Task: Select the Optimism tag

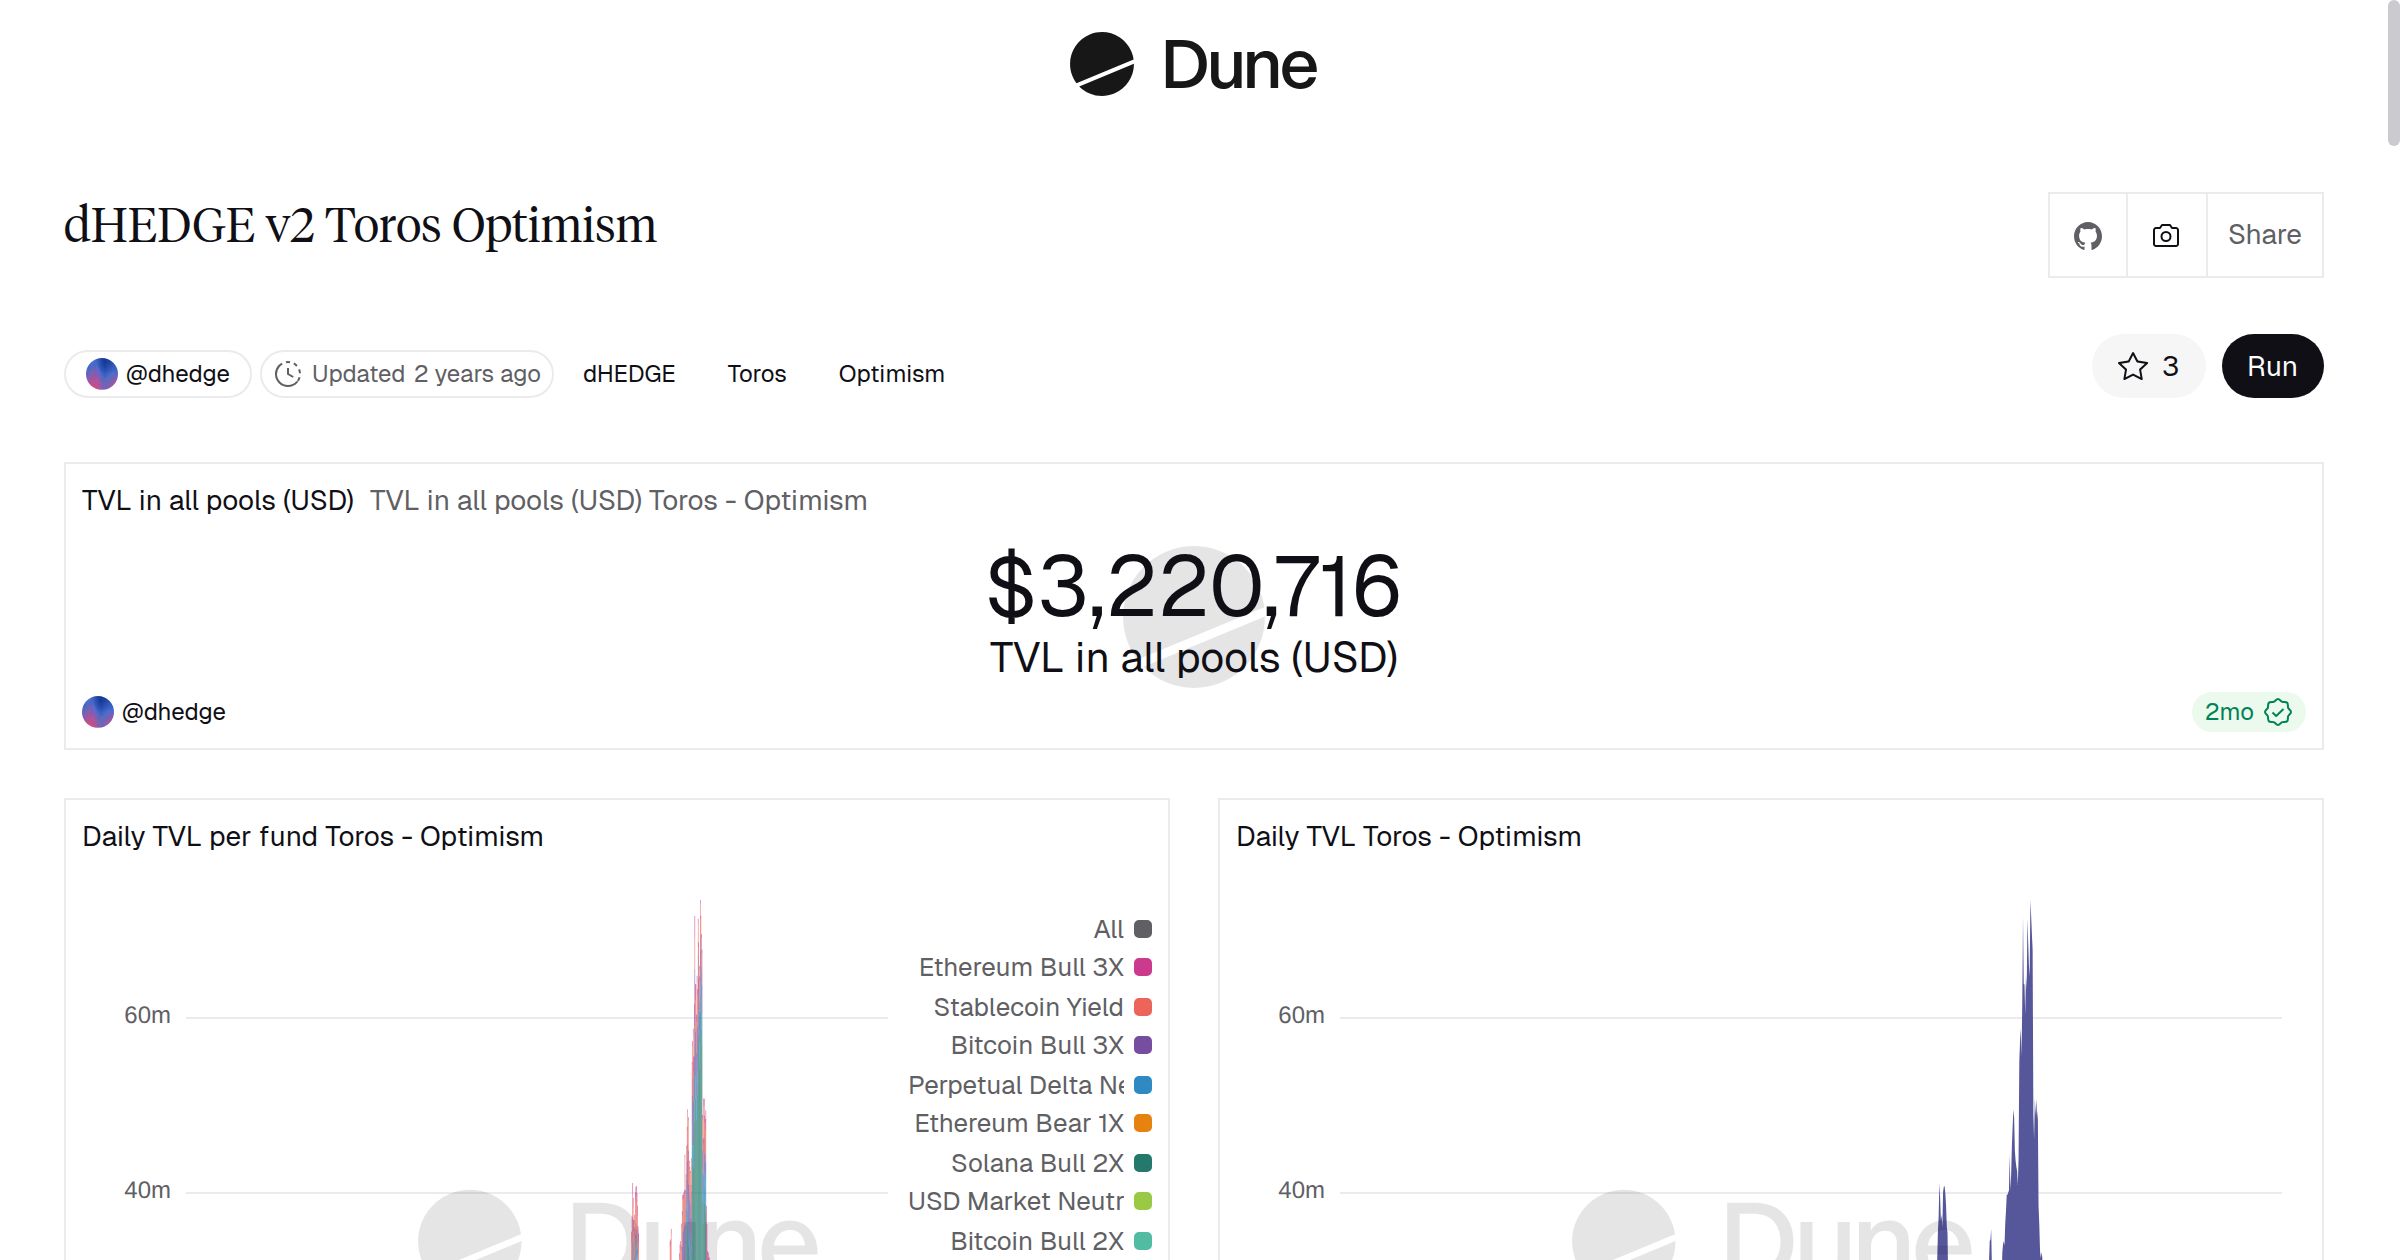Action: tap(891, 374)
